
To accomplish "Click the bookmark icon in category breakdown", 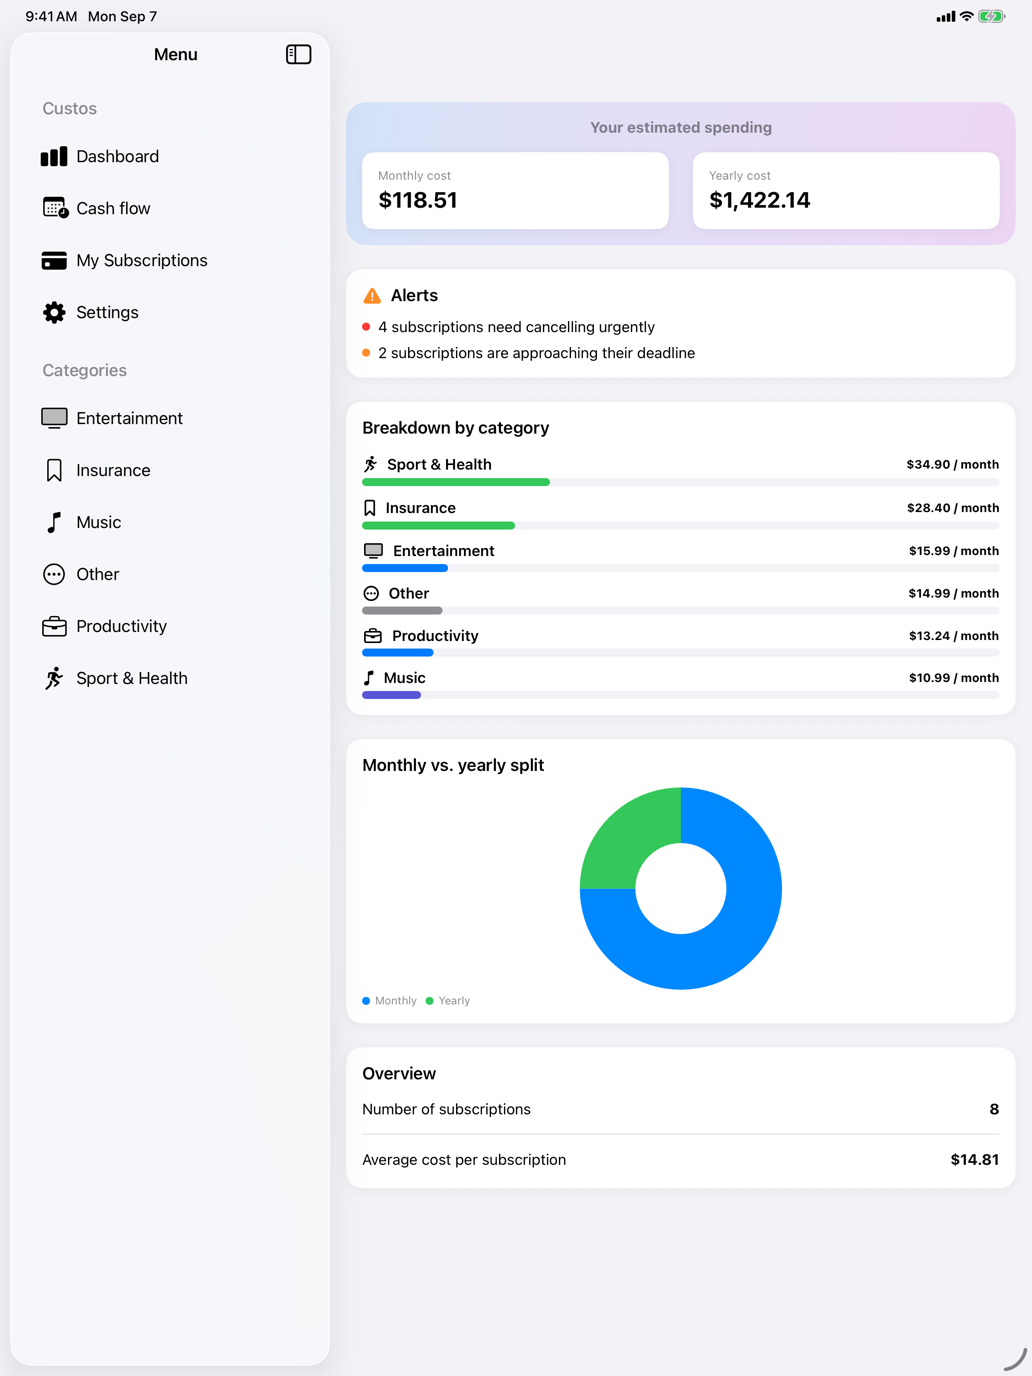I will tap(369, 508).
